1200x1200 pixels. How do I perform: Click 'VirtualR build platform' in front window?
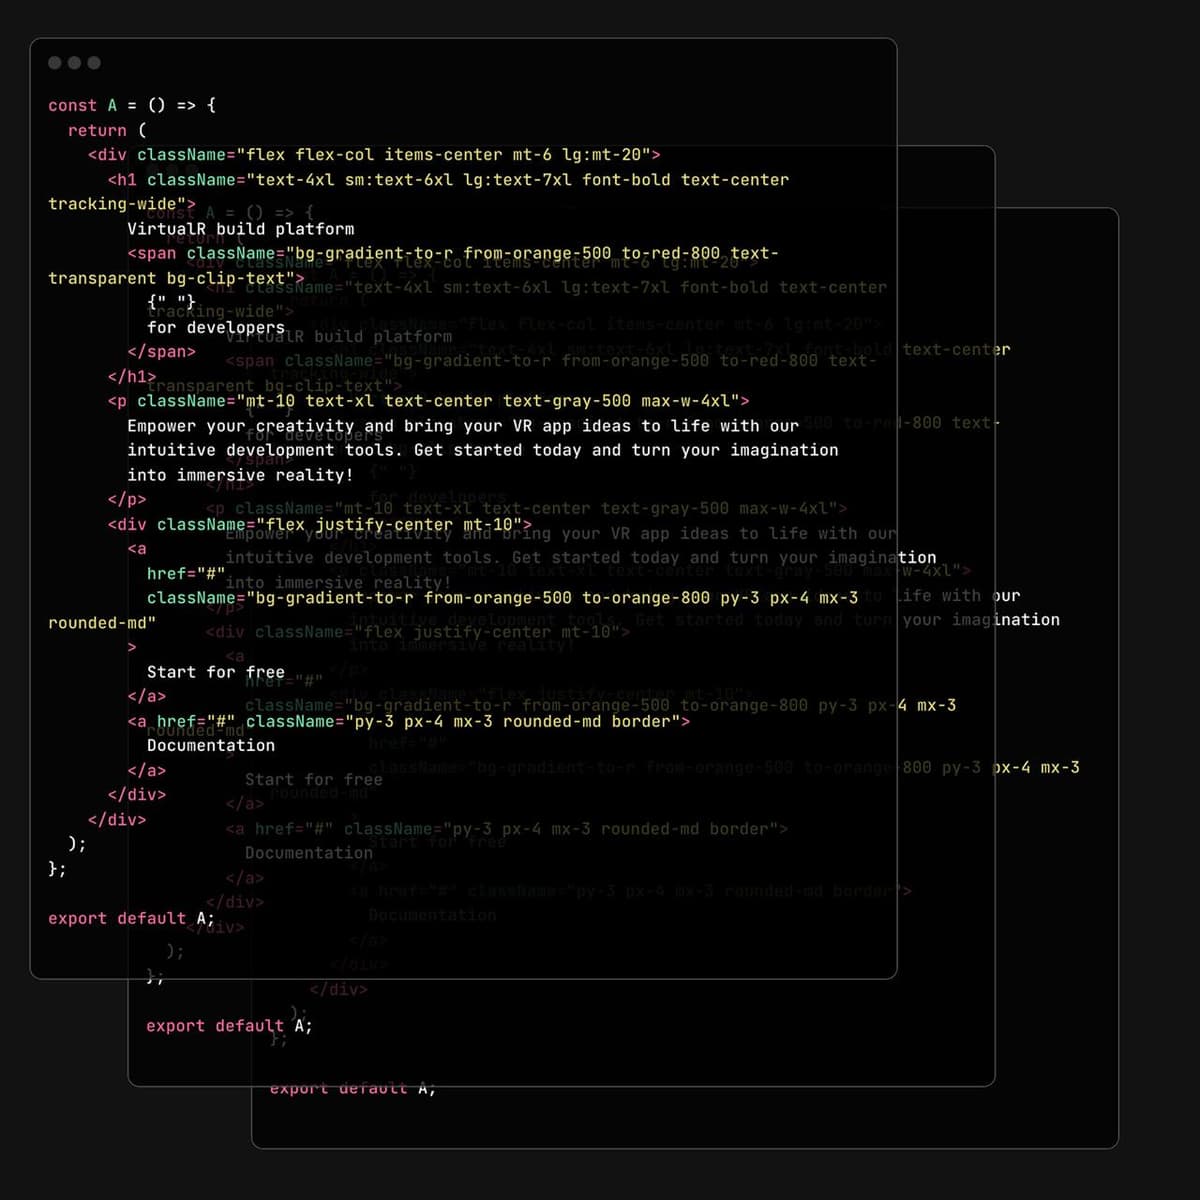coord(240,229)
